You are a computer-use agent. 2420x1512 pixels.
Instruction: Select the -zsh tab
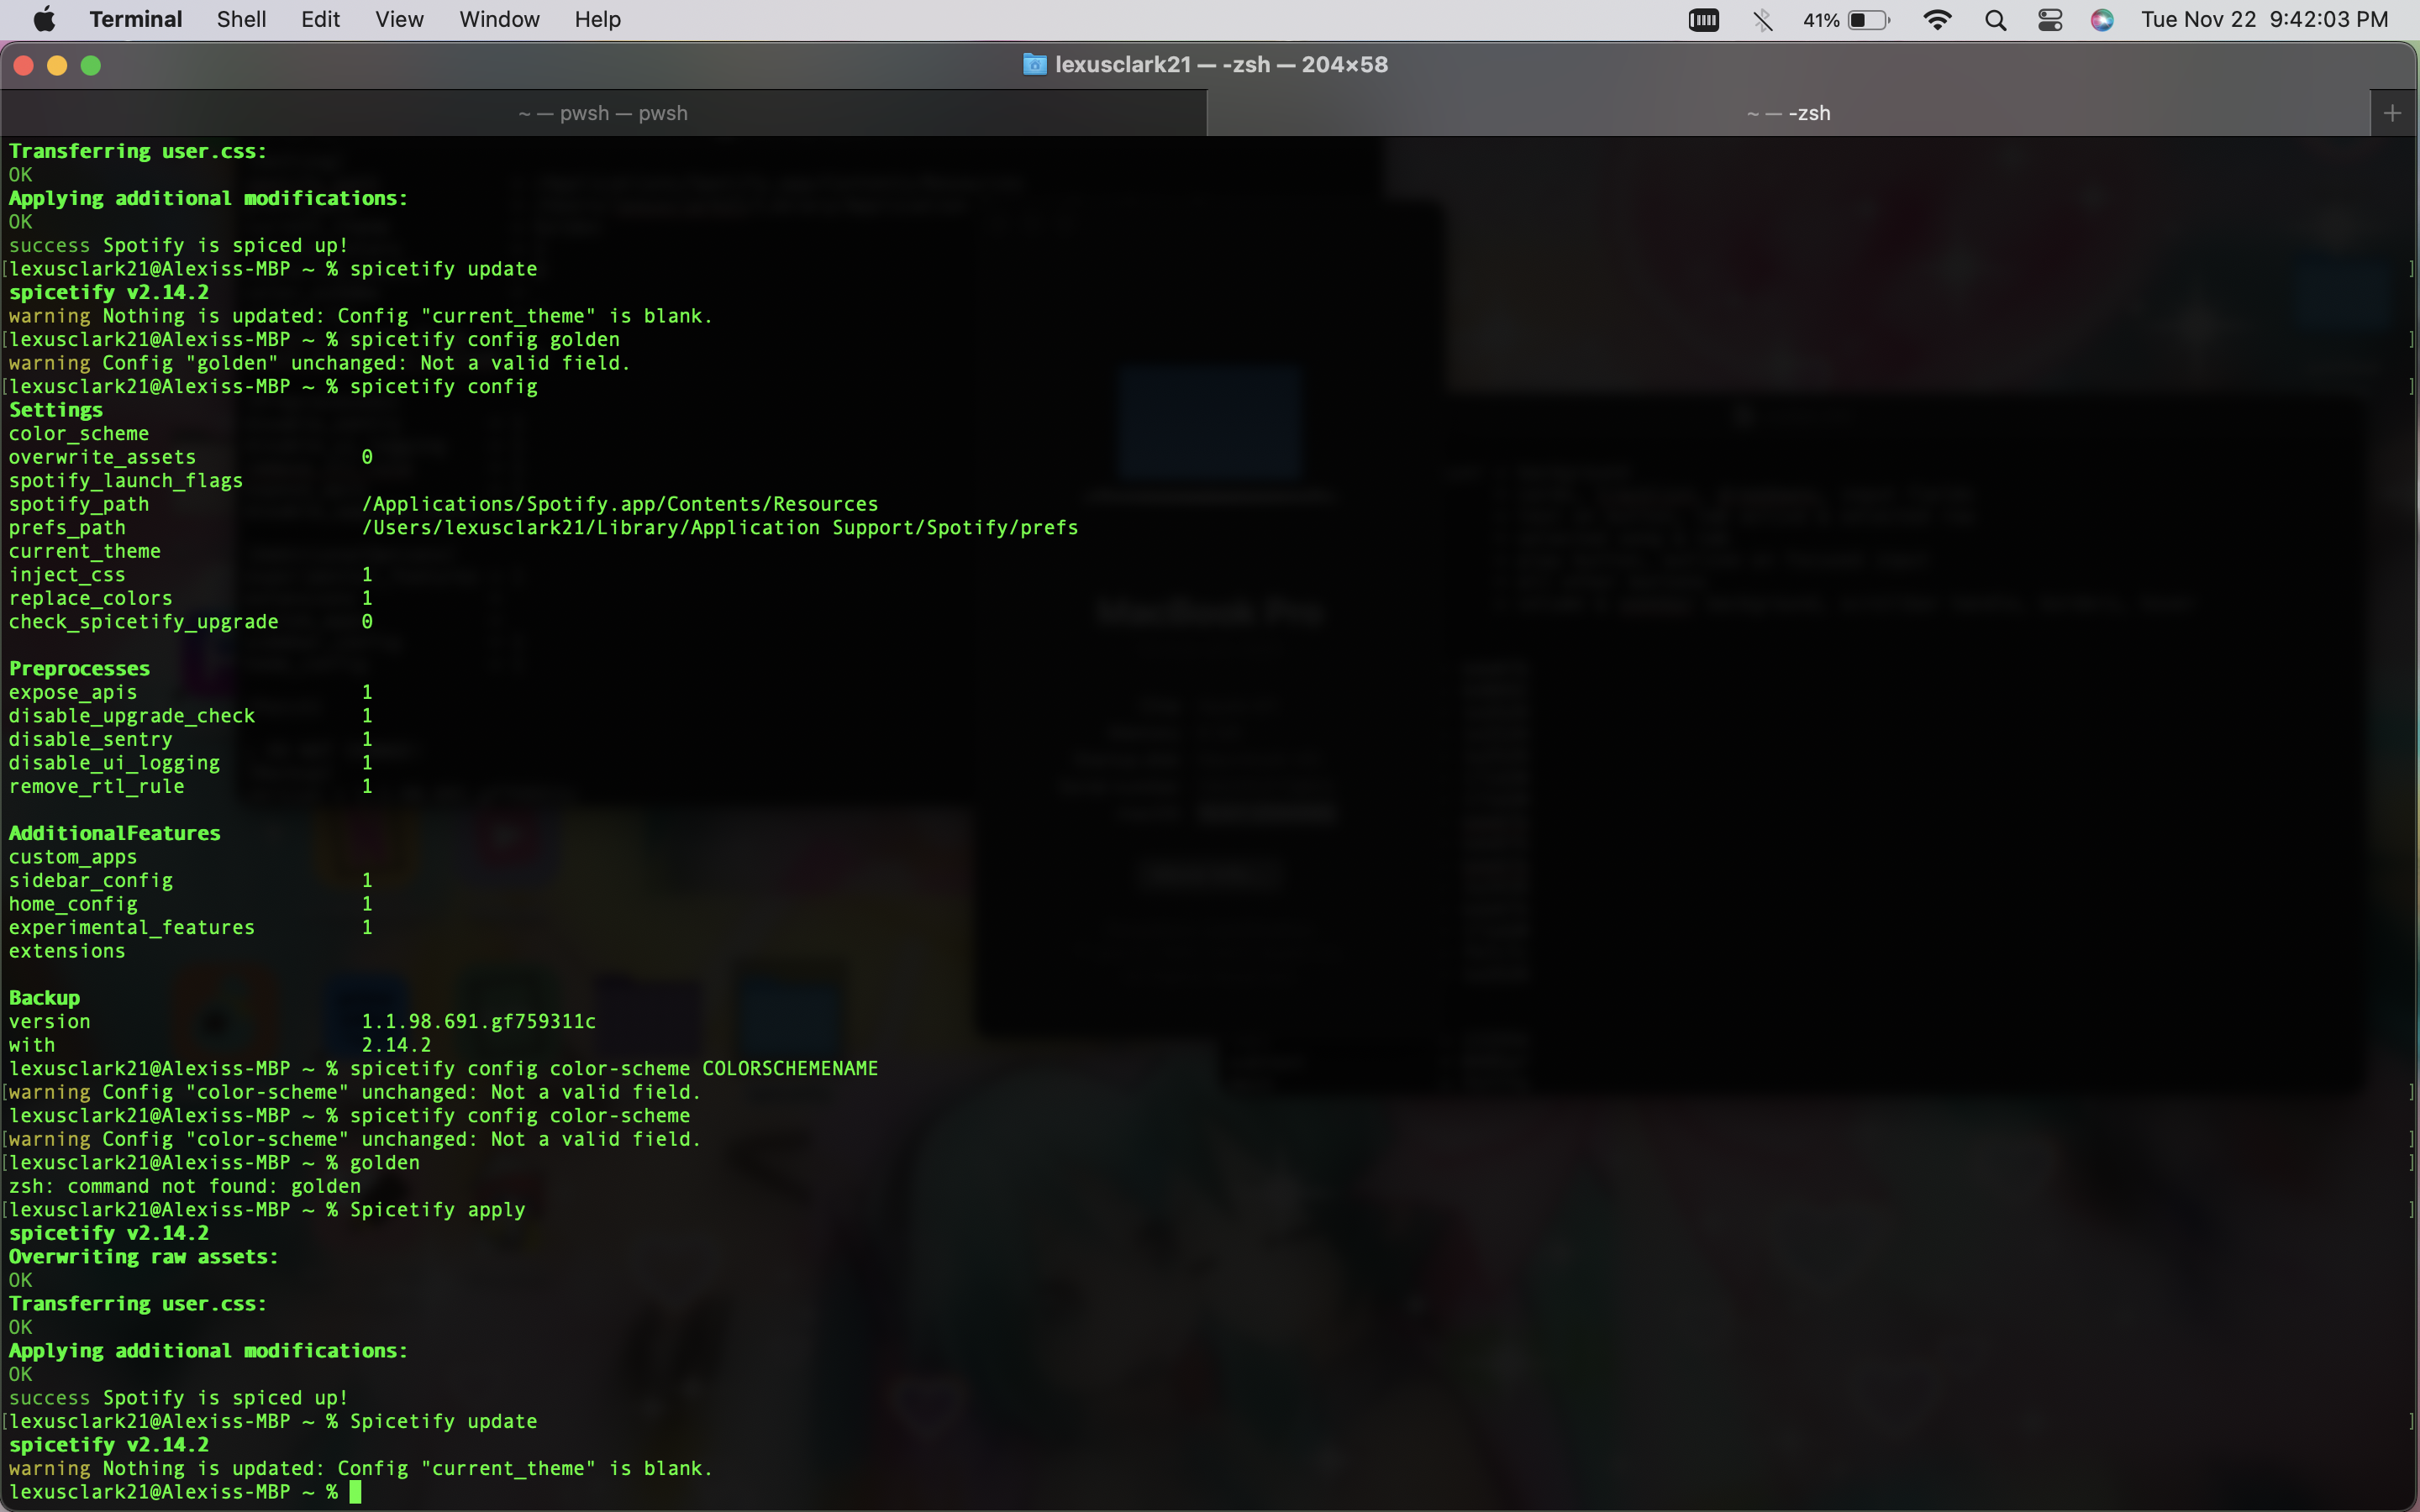pyautogui.click(x=1788, y=113)
